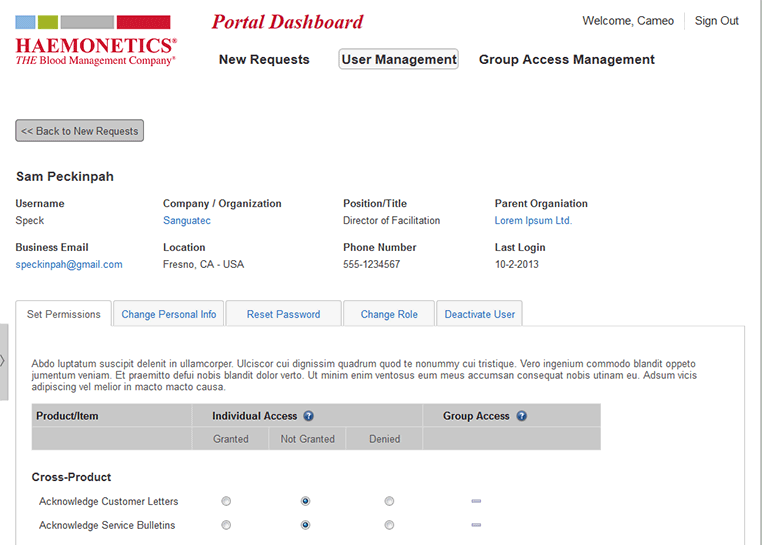Expand the side panel arrow handle

pos(3,361)
